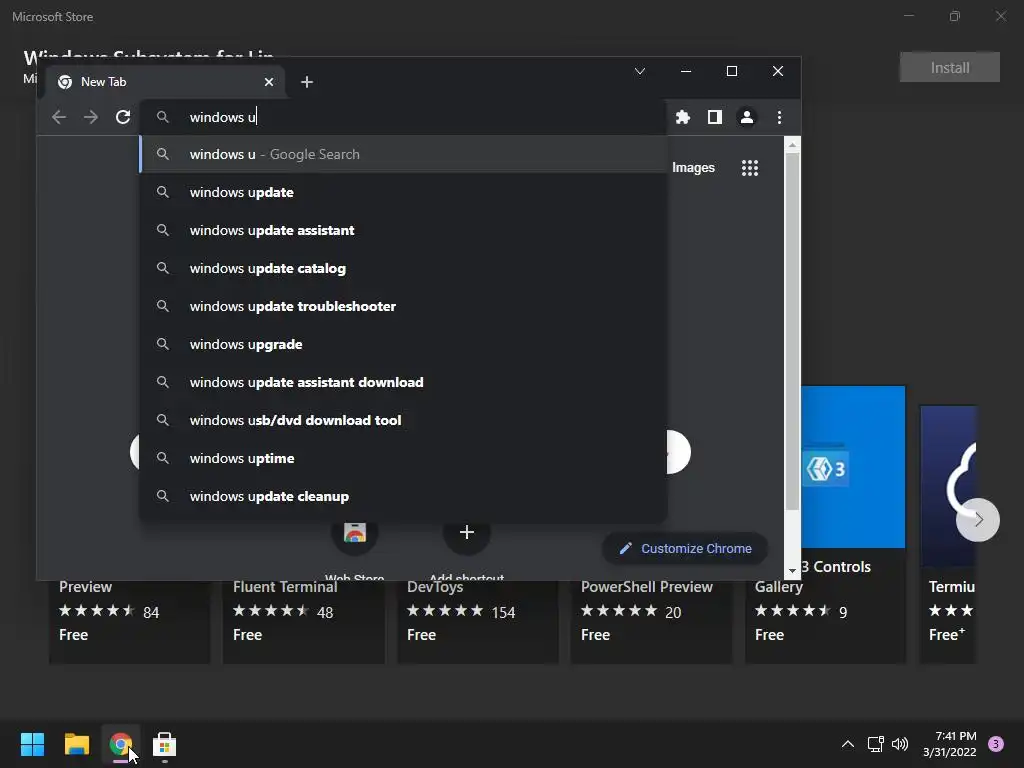Screen dimensions: 1024x768
Task: Click the scrollbar down arrow in Chrome
Action: (x=792, y=571)
